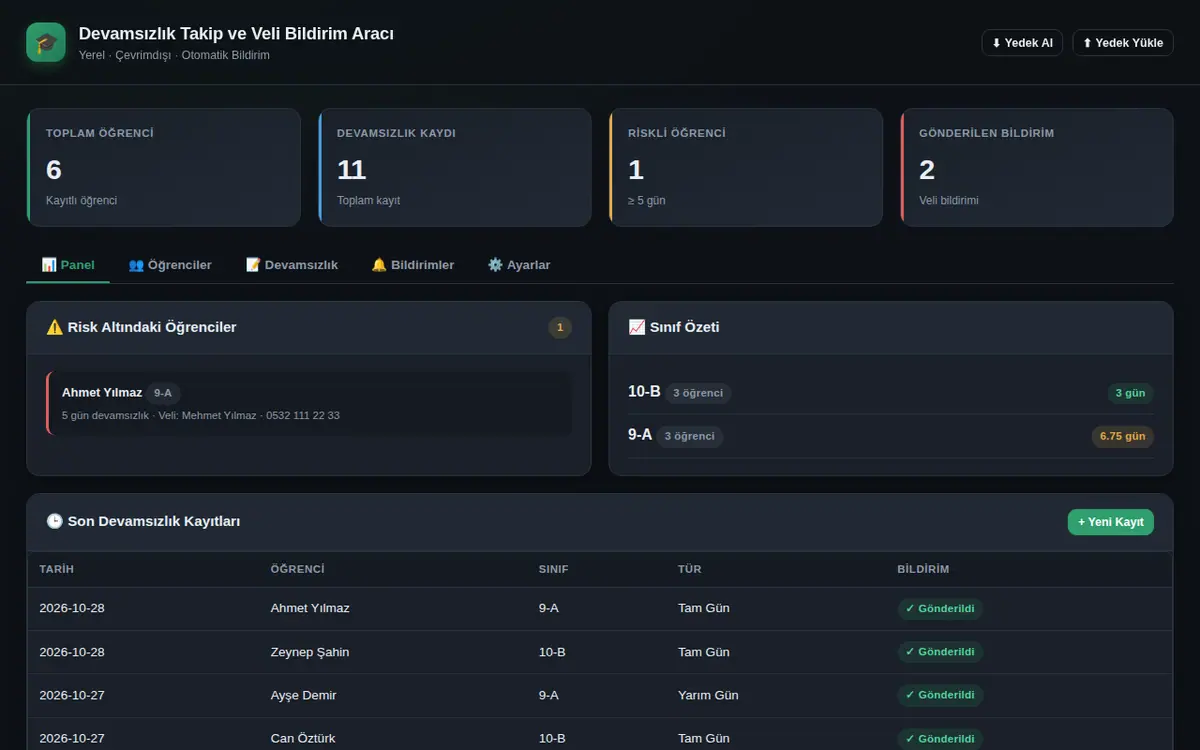Select the Gönderilen Bildirim stat card
The width and height of the screenshot is (1200, 750).
coord(1037,167)
